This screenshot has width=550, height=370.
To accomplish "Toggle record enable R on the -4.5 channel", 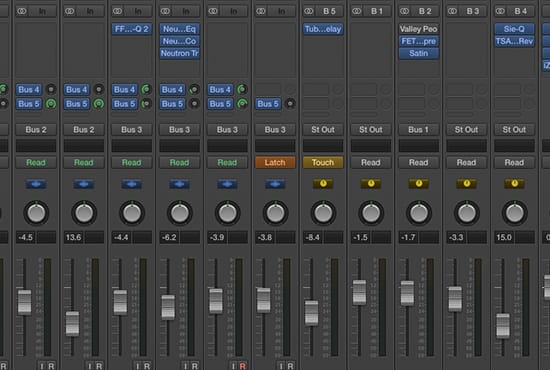I will point(51,366).
